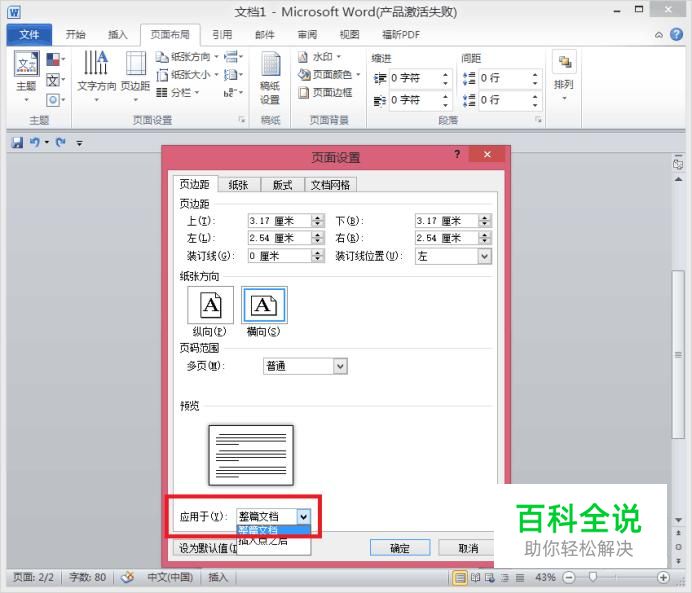Choose 整篇文档 in dropdown list
Screen dimensions: 692x593
pos(274,530)
